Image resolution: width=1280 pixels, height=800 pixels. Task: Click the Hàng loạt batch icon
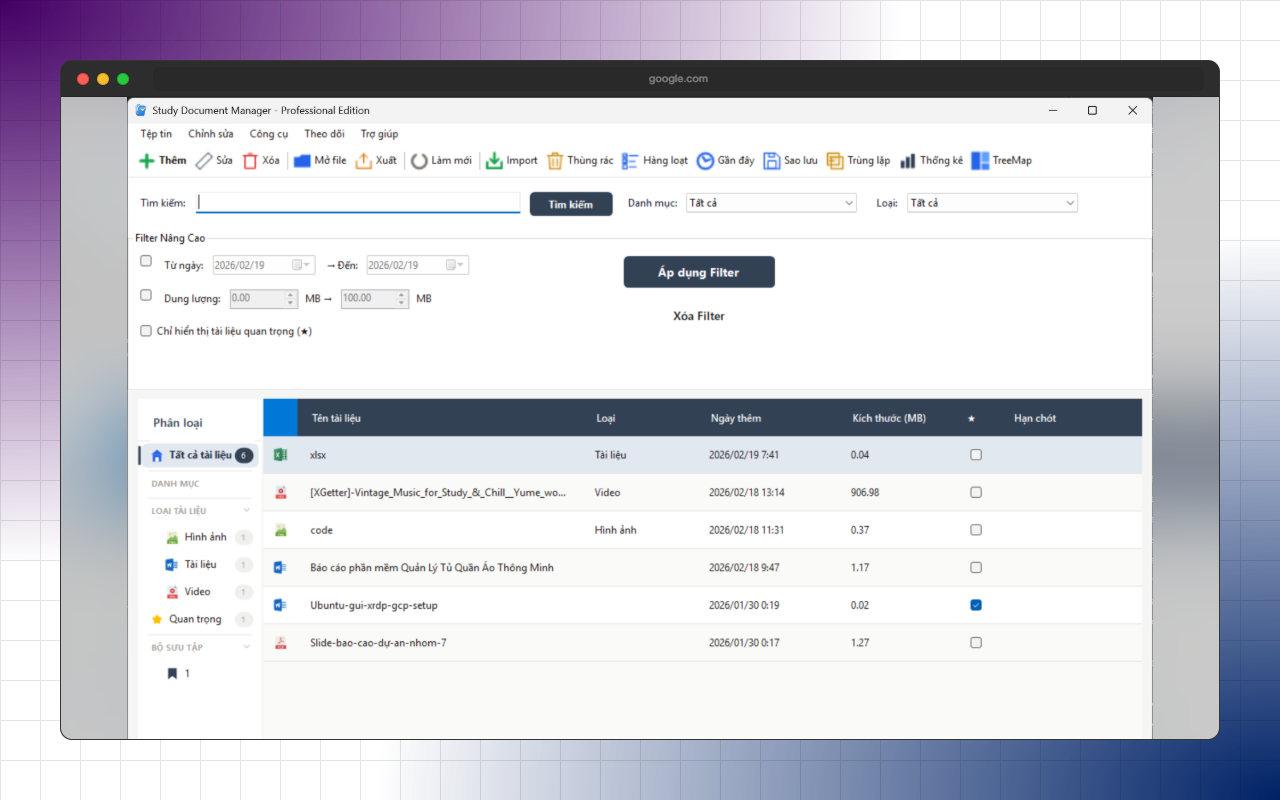click(630, 161)
